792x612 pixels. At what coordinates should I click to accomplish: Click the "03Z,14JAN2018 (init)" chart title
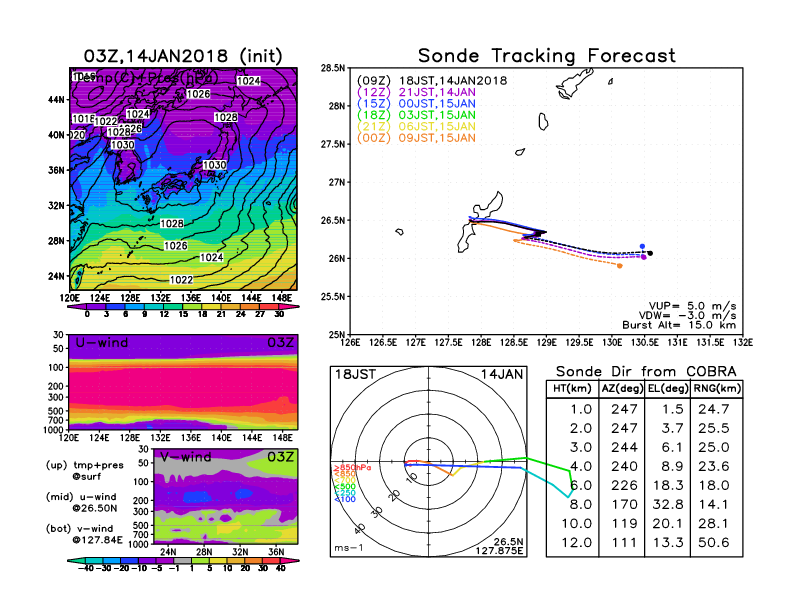183,56
